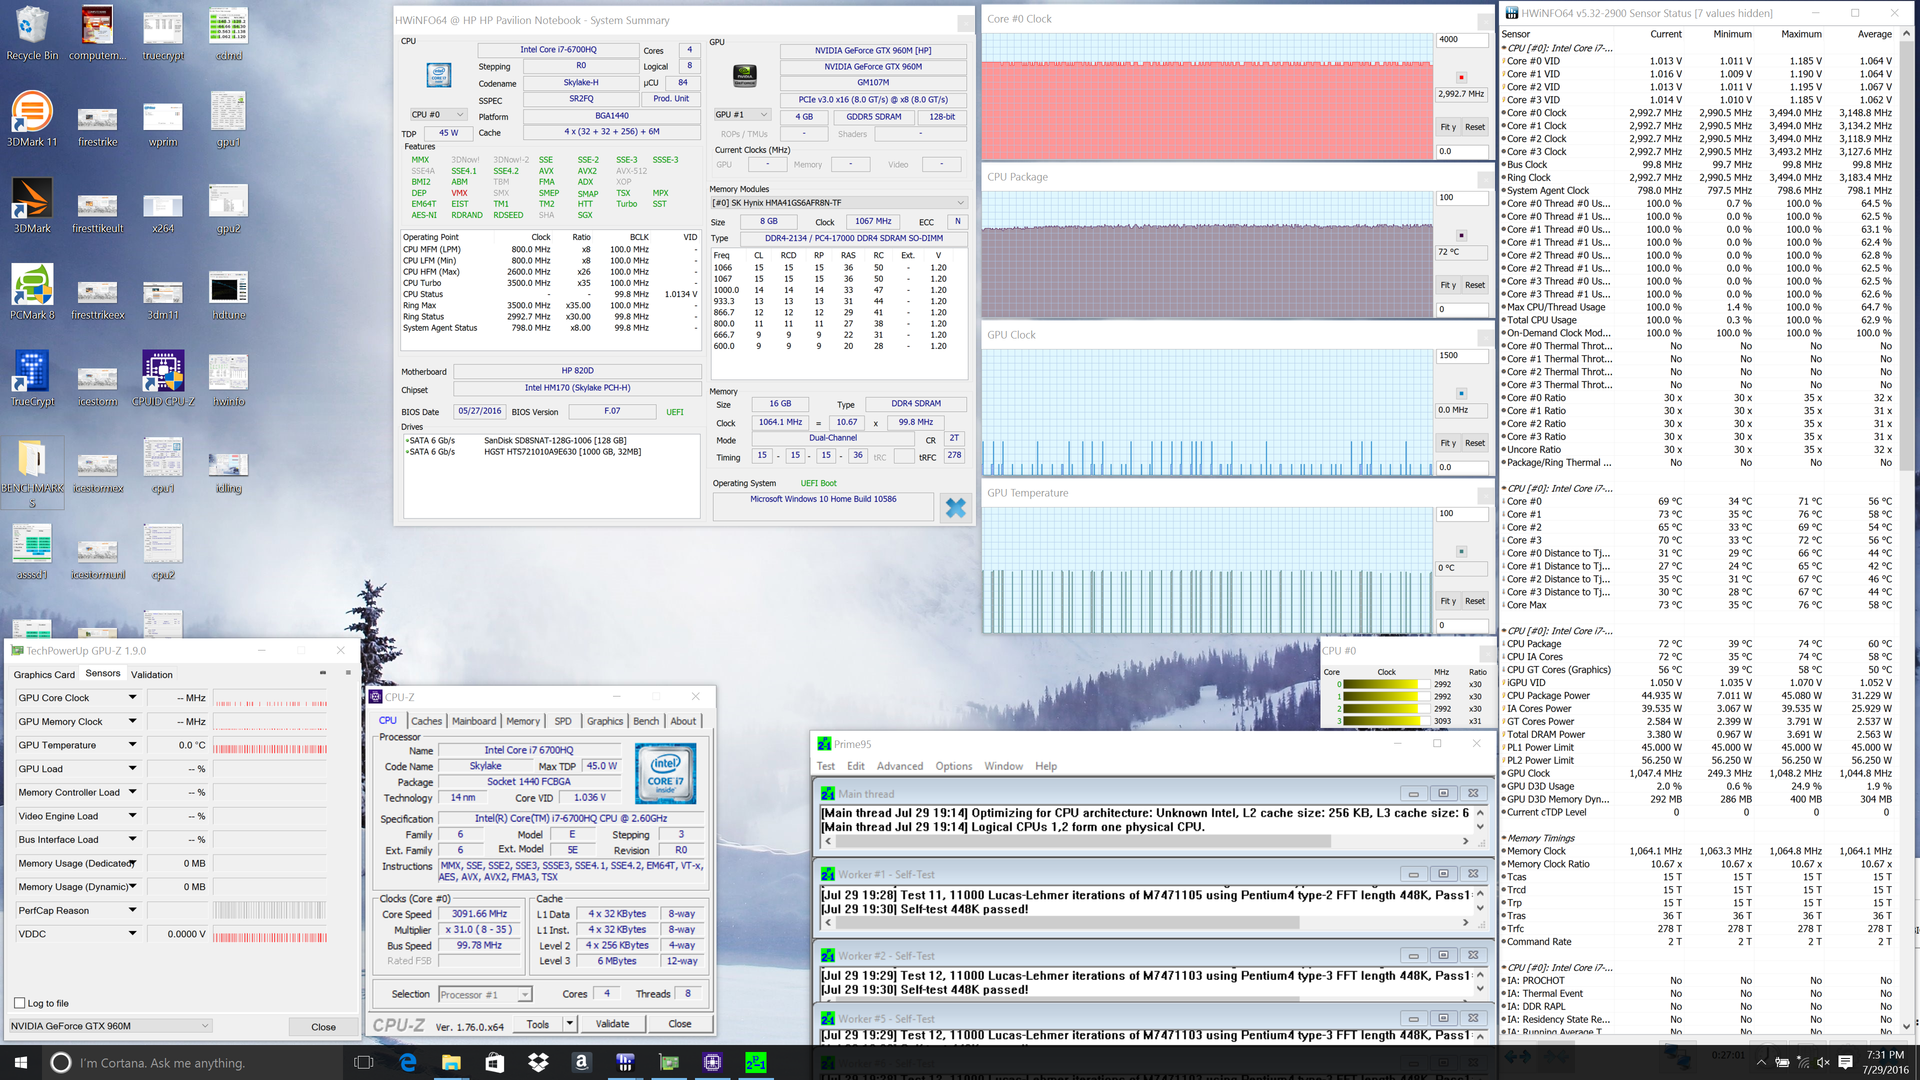
Task: Open the 3DMark 11 desktop shortcut
Action: pos(32,112)
